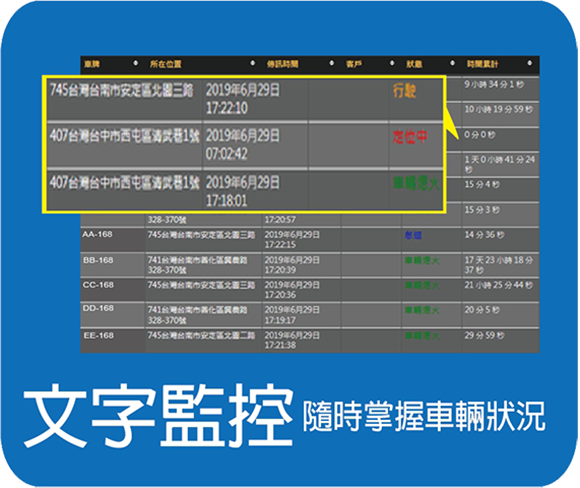Click the red 定位中 status label
The image size is (580, 488).
pyautogui.click(x=410, y=137)
